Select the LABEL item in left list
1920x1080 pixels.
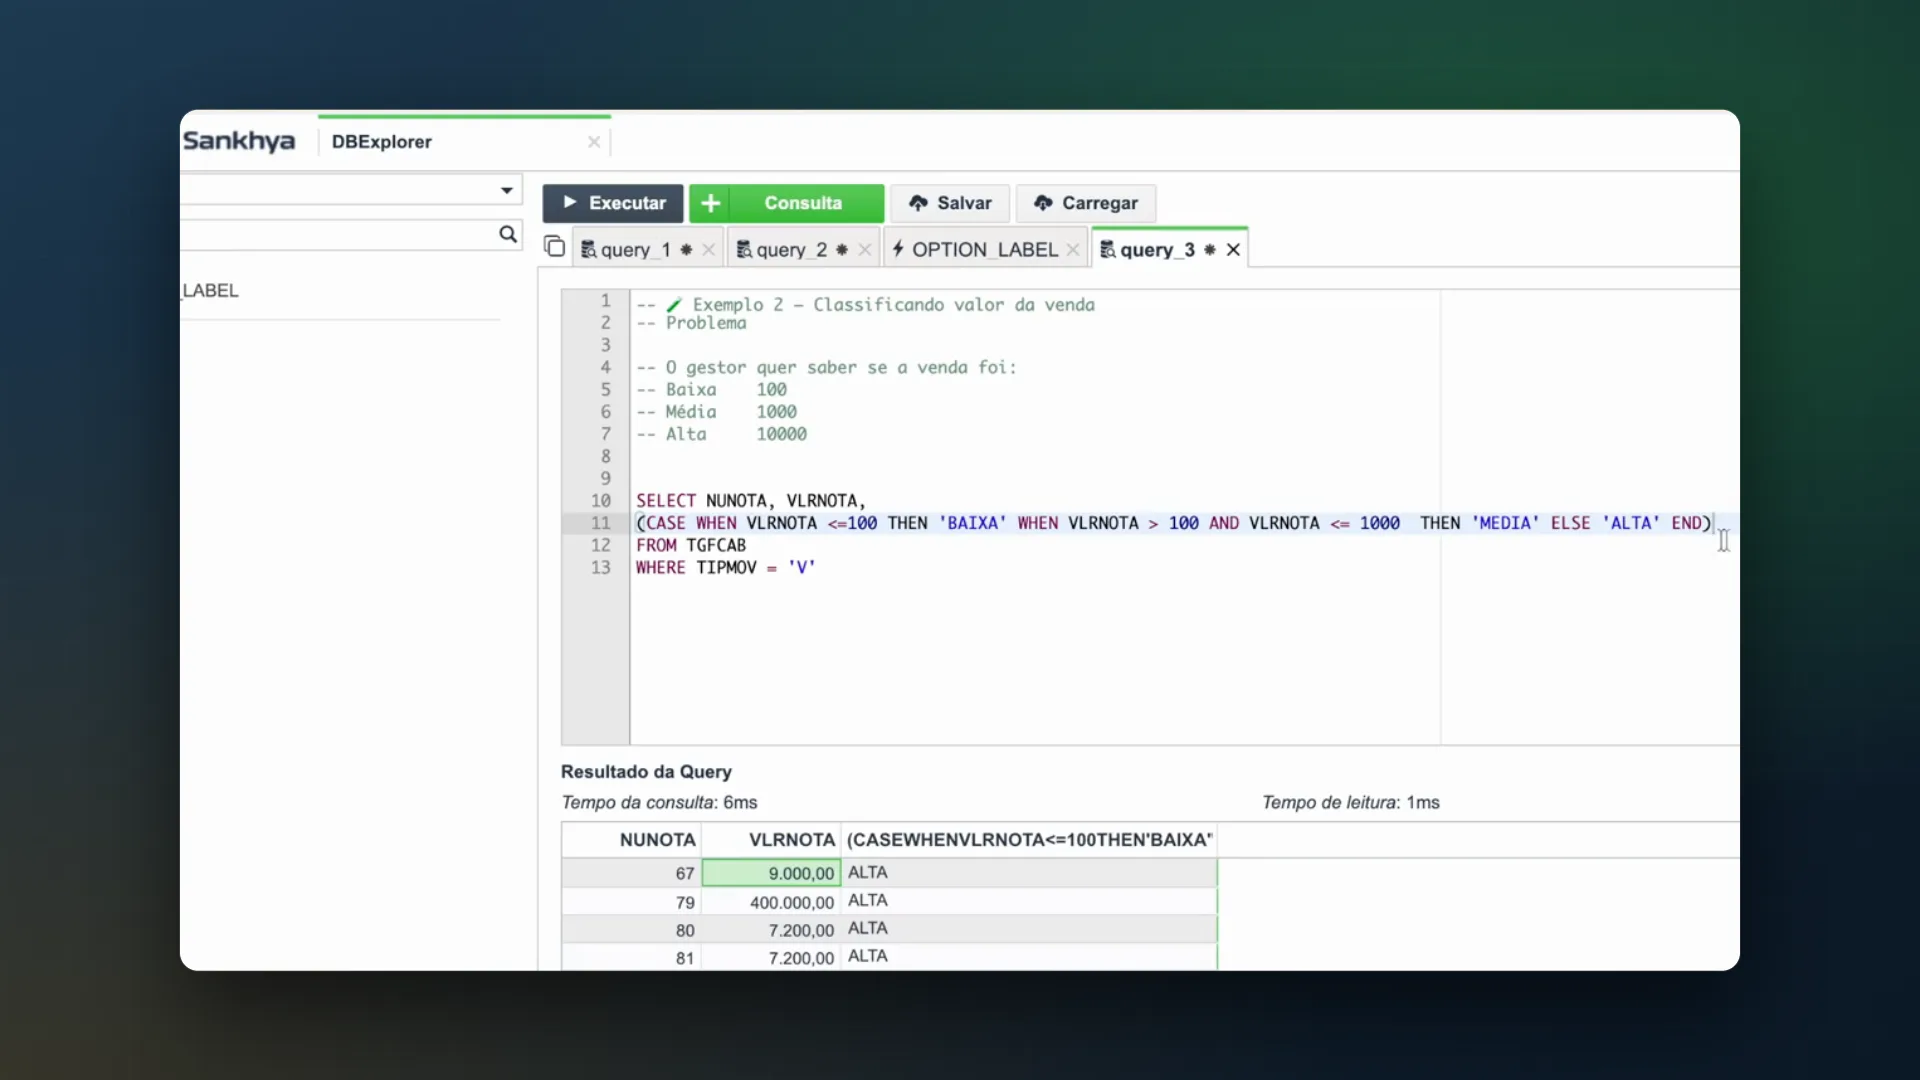[210, 291]
